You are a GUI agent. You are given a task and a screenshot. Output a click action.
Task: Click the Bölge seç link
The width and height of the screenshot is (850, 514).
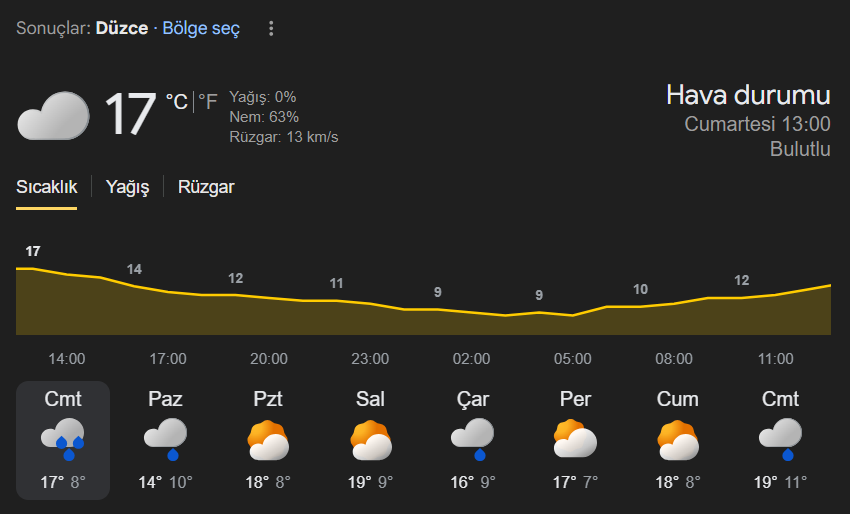pos(201,29)
